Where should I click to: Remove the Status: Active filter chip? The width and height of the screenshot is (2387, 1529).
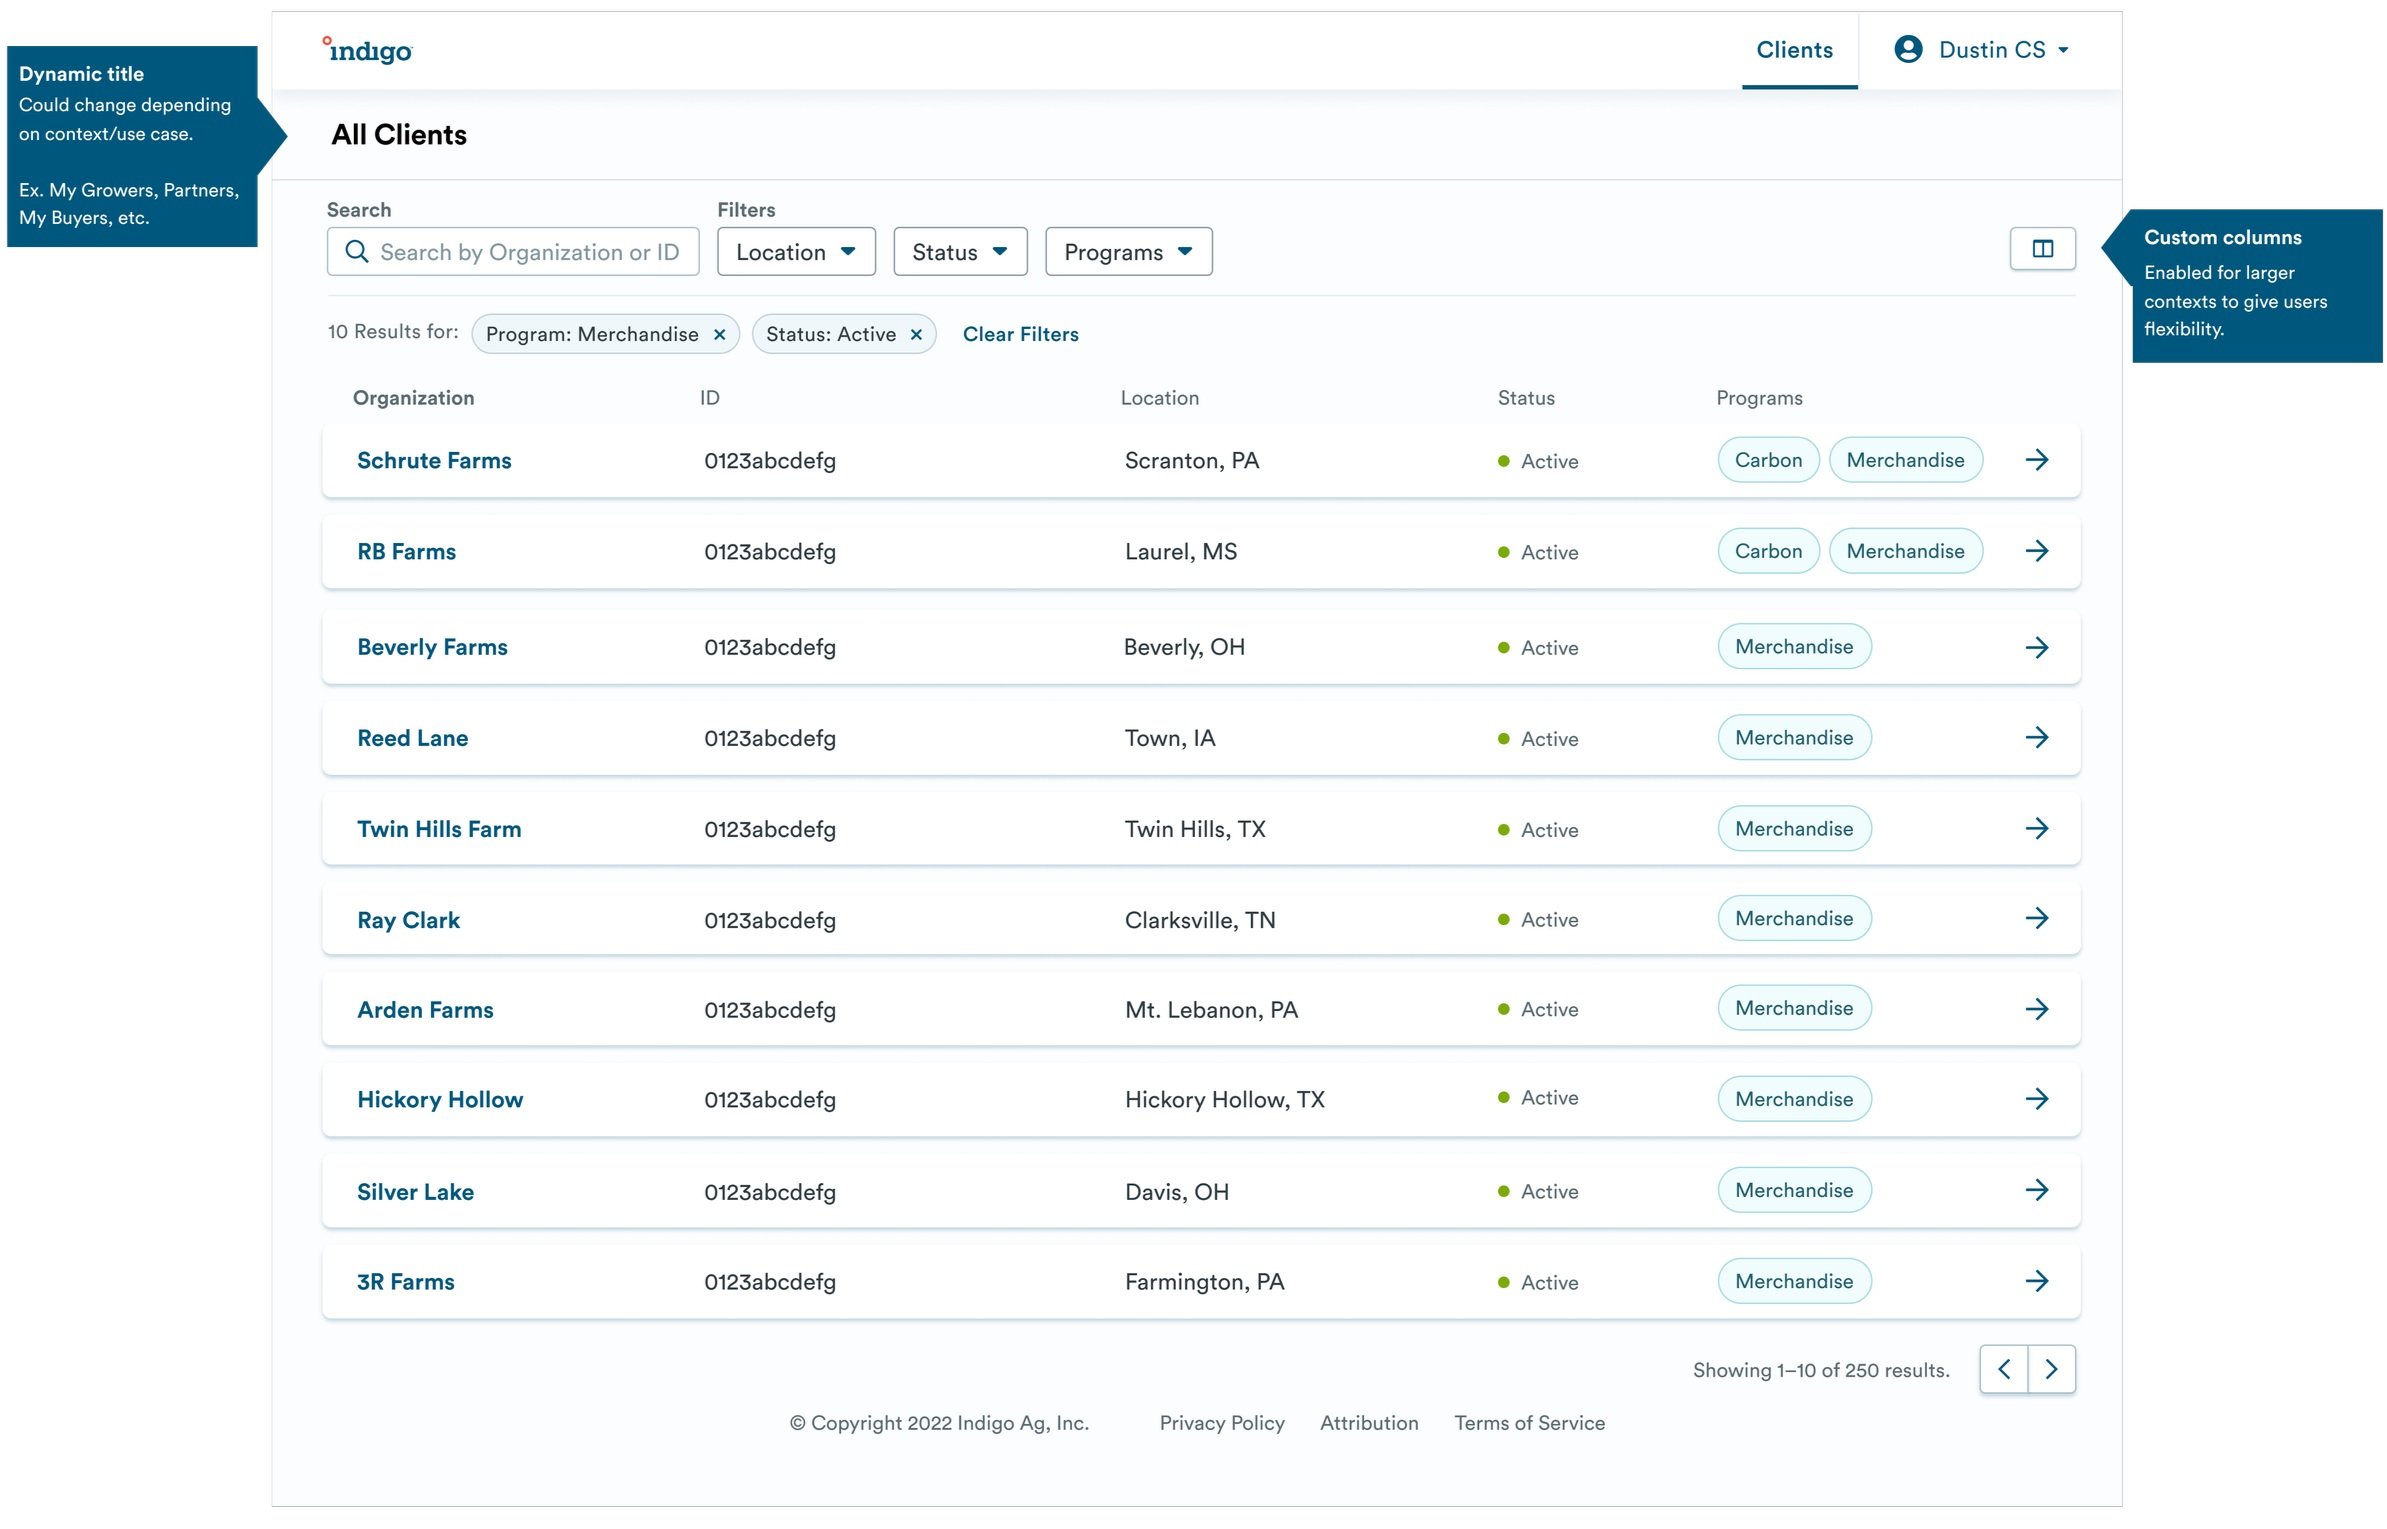[x=916, y=335]
